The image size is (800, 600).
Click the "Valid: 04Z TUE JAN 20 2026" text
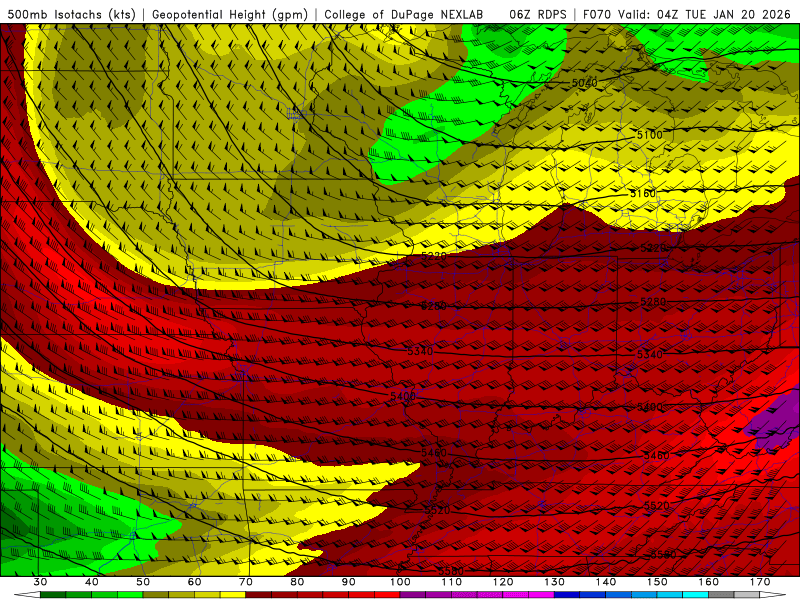(705, 14)
